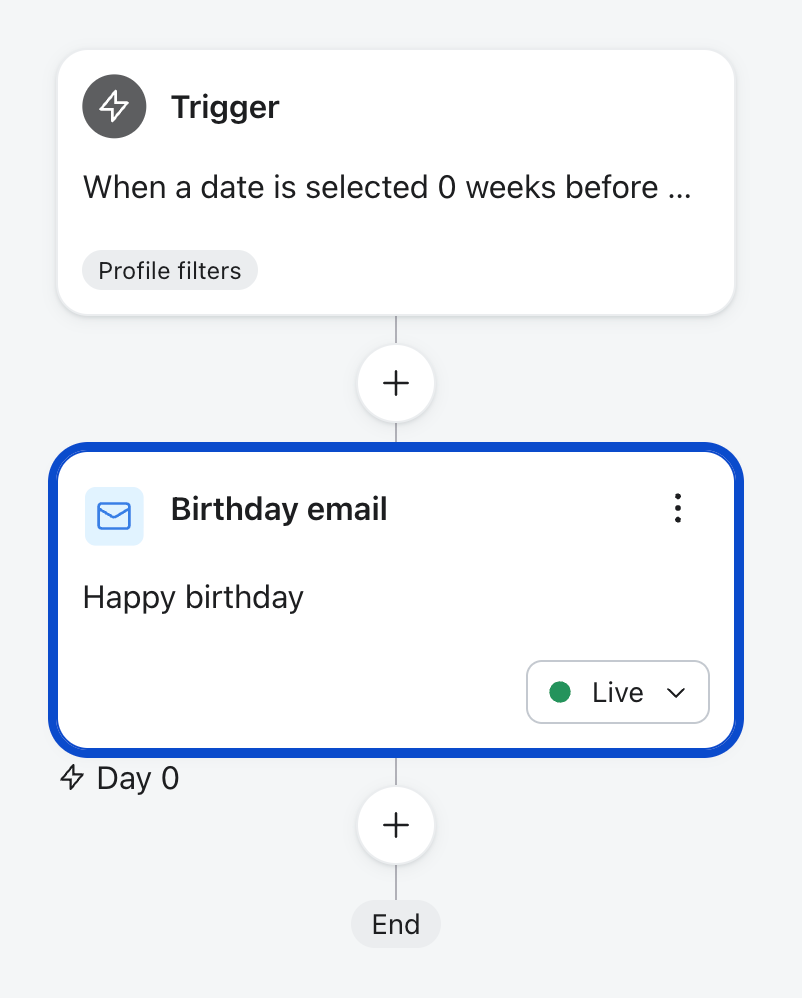Click the blue envelope icon on Birthday email

point(114,516)
